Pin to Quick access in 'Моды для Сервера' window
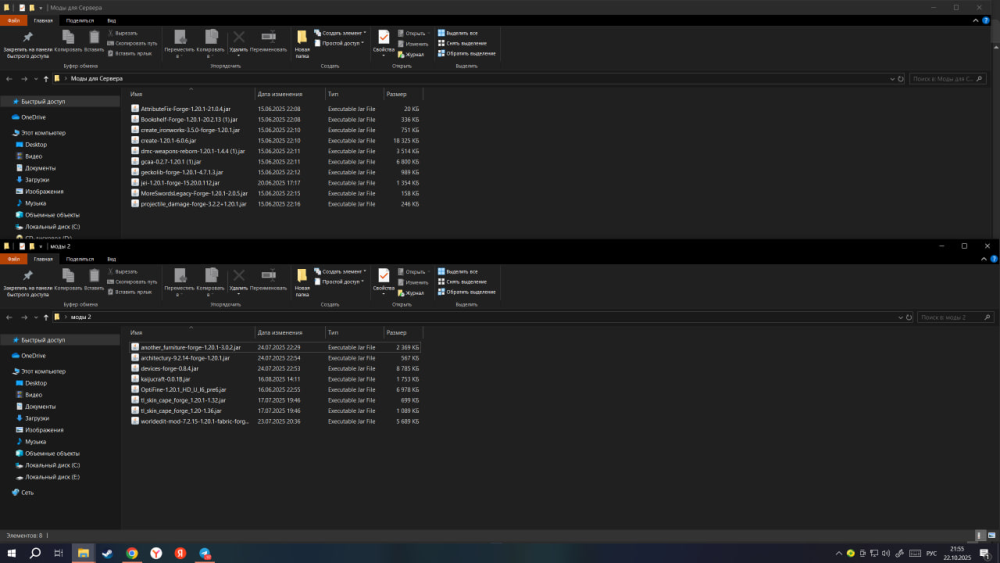1000x563 pixels. [27, 44]
